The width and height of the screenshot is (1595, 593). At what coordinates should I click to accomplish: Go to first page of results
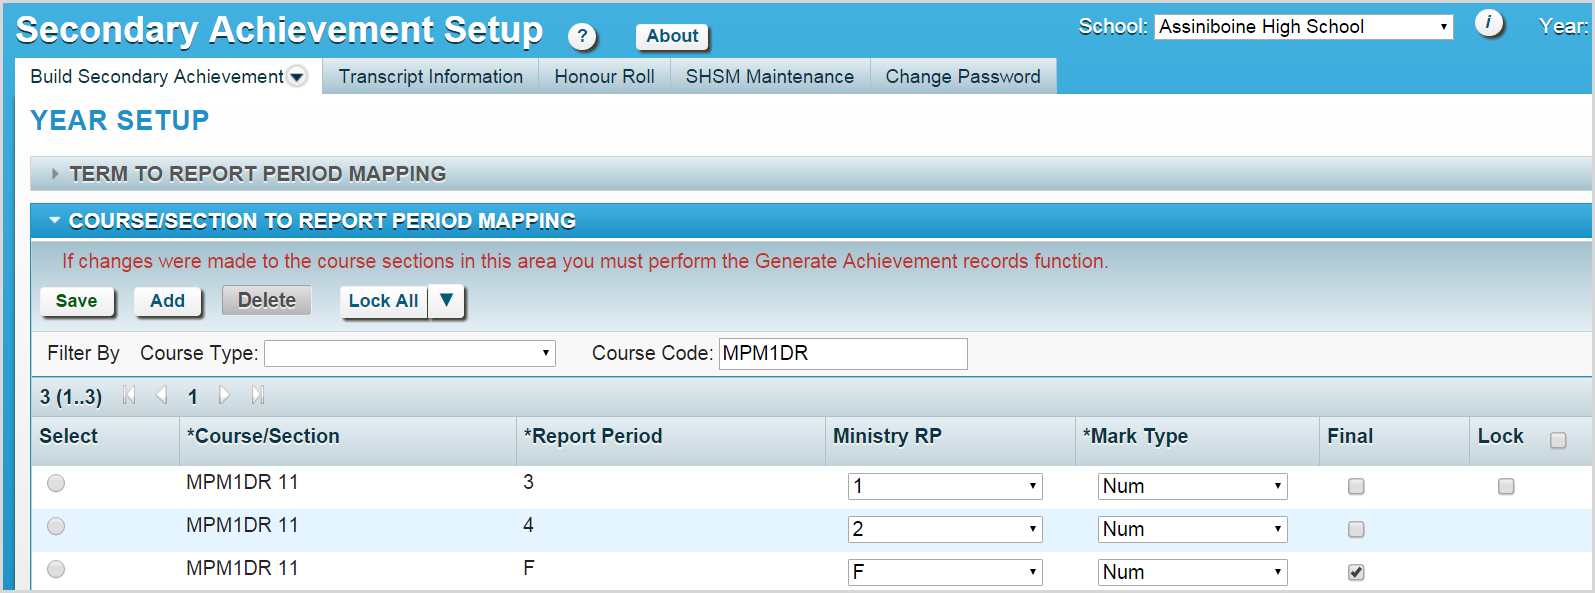pos(129,396)
